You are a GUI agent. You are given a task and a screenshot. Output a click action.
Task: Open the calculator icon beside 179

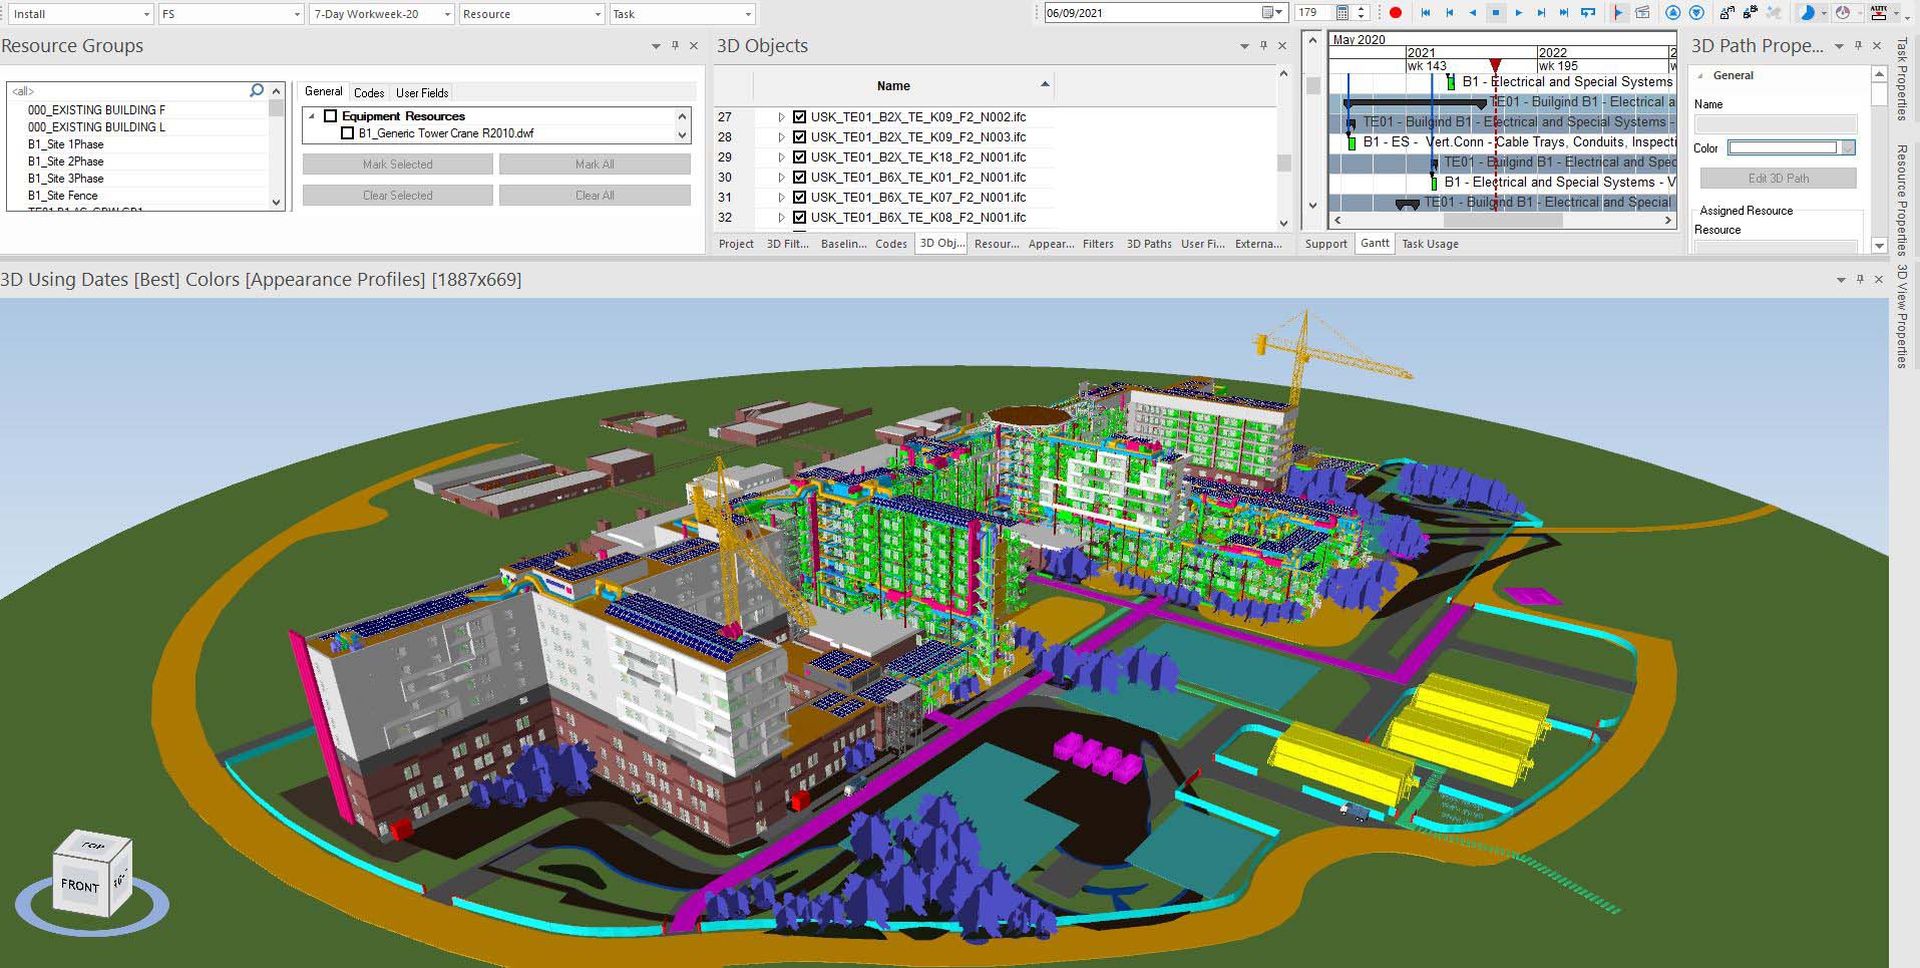[x=1342, y=13]
